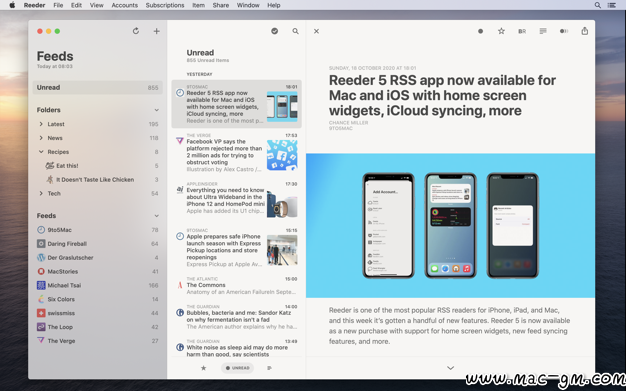626x391 pixels.
Task: Open Facebook VP says article
Action: pos(236,153)
